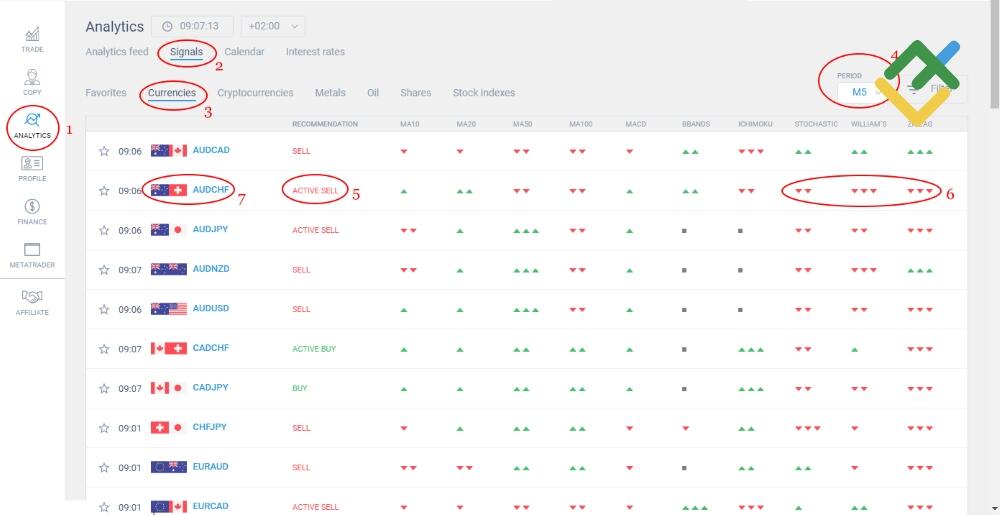Screen dimensions: 1000x515
Task: Click the 09:07:13 time field
Action: (192, 26)
